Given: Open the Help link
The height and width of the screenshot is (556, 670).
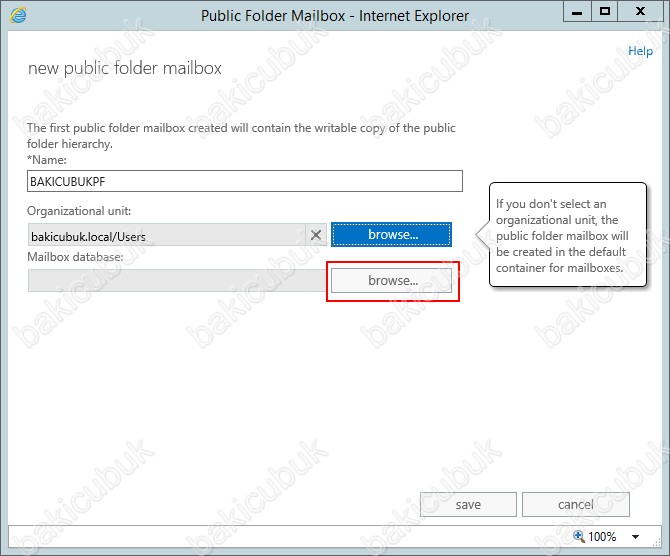Looking at the screenshot, I should click(640, 51).
